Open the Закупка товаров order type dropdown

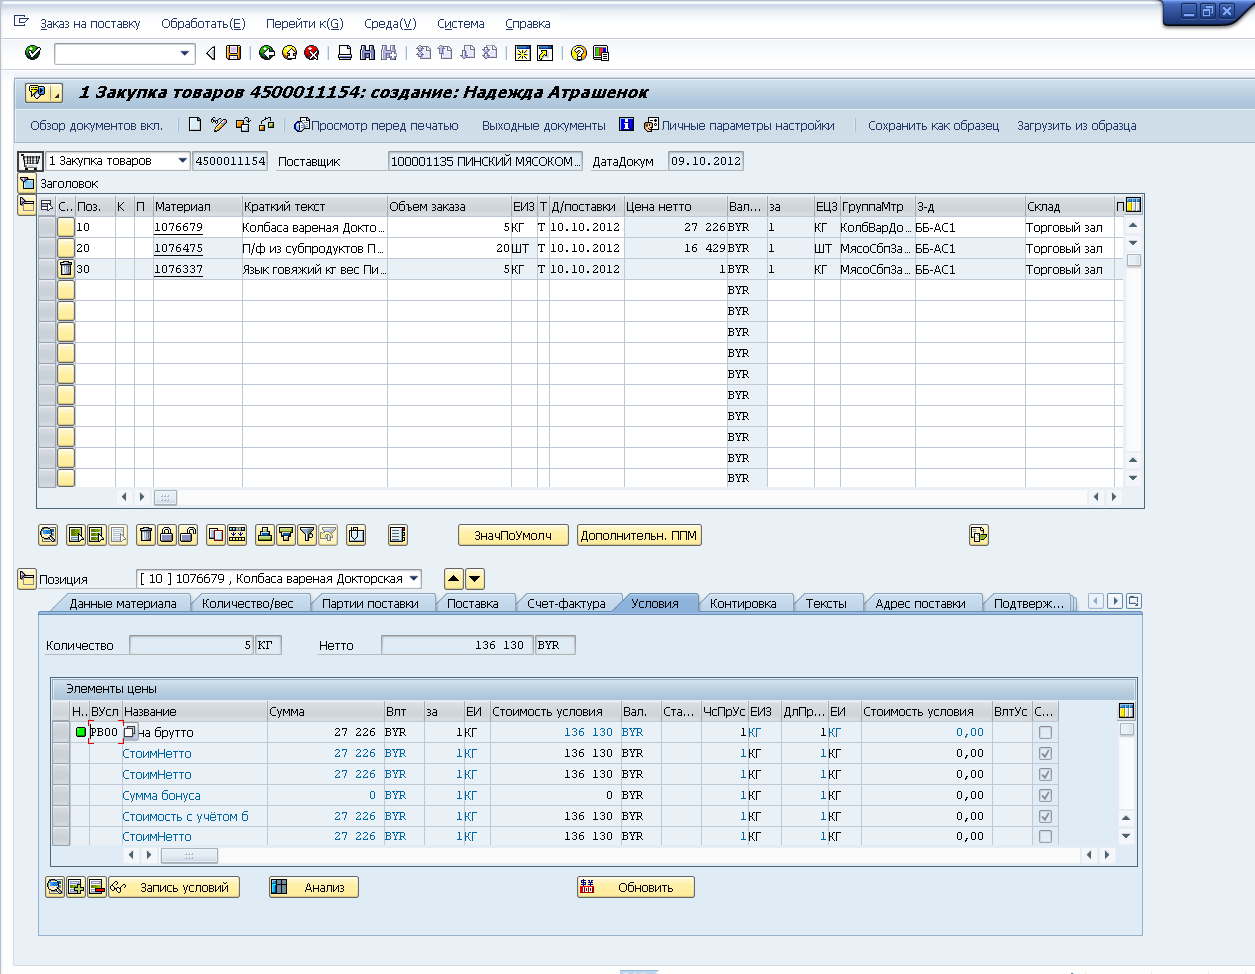(182, 161)
